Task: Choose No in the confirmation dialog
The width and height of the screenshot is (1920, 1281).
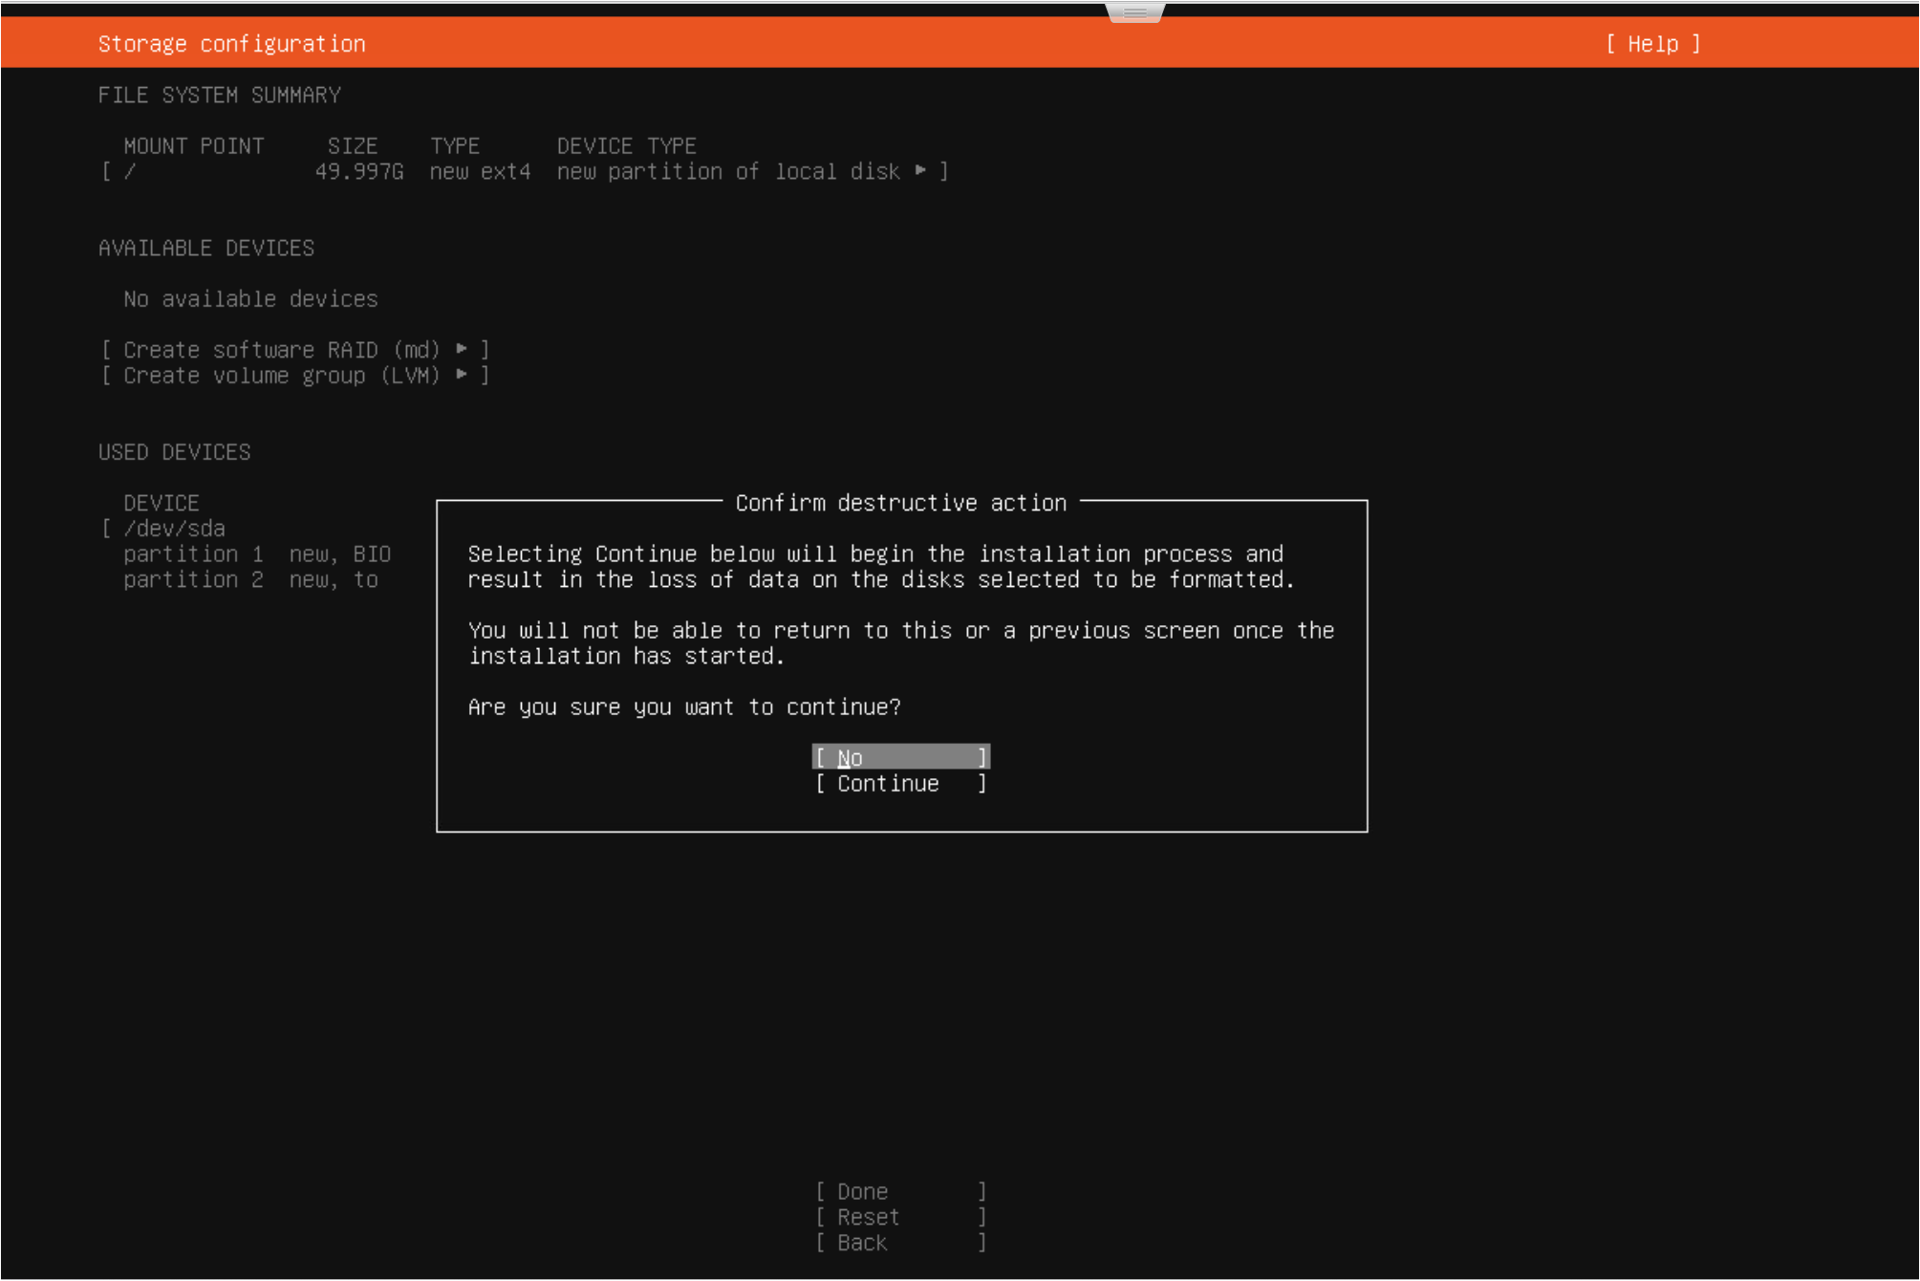Action: pos(900,758)
